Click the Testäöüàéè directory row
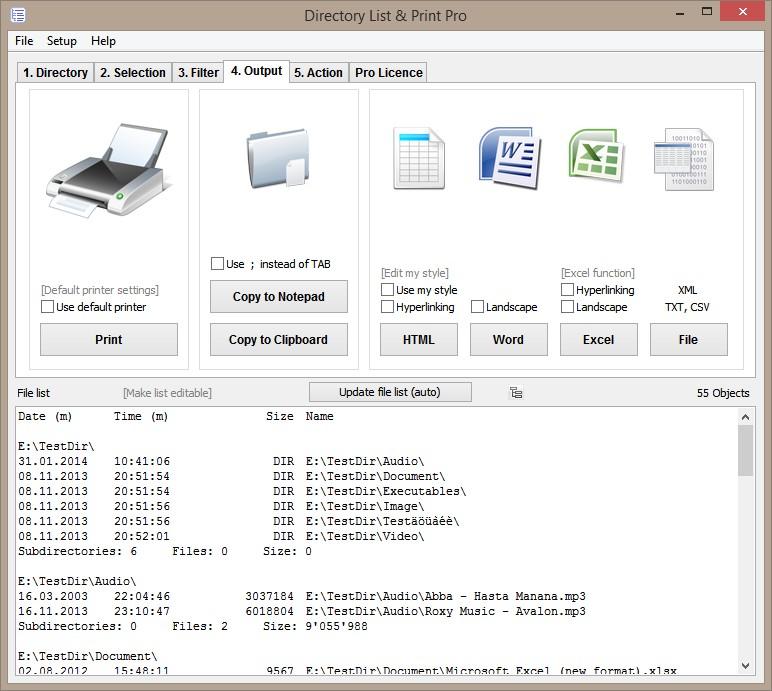This screenshot has width=772, height=691. point(238,521)
